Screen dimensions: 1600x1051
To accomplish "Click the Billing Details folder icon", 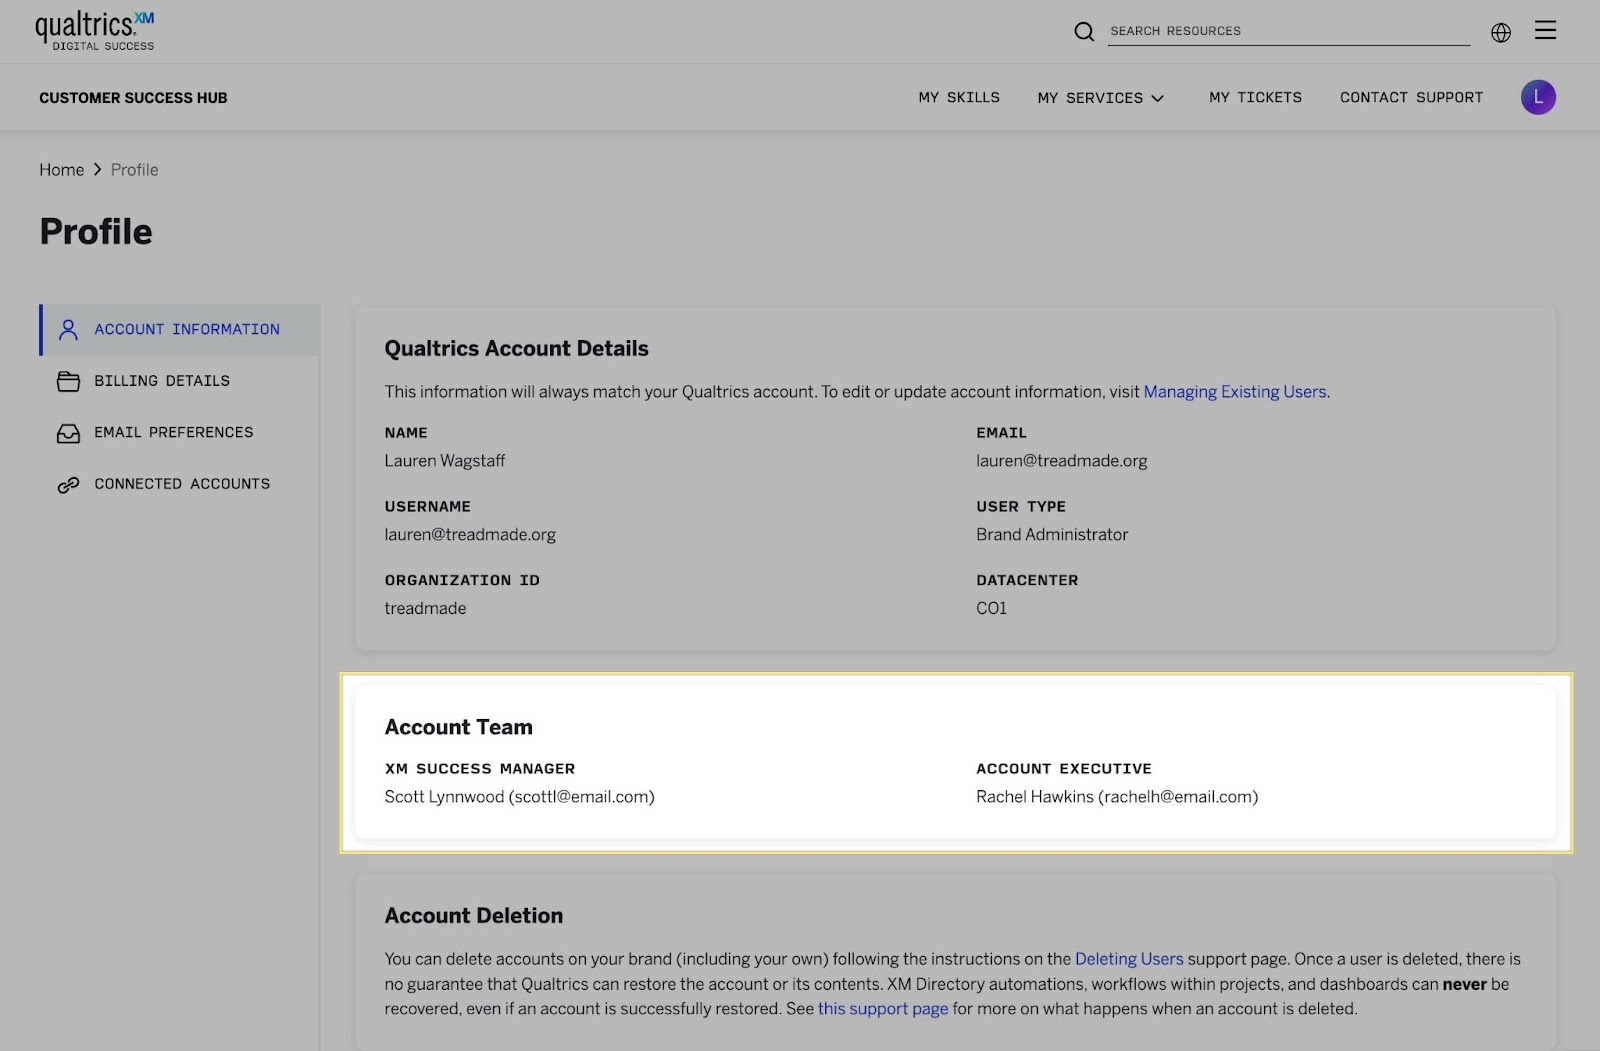I will coord(68,381).
